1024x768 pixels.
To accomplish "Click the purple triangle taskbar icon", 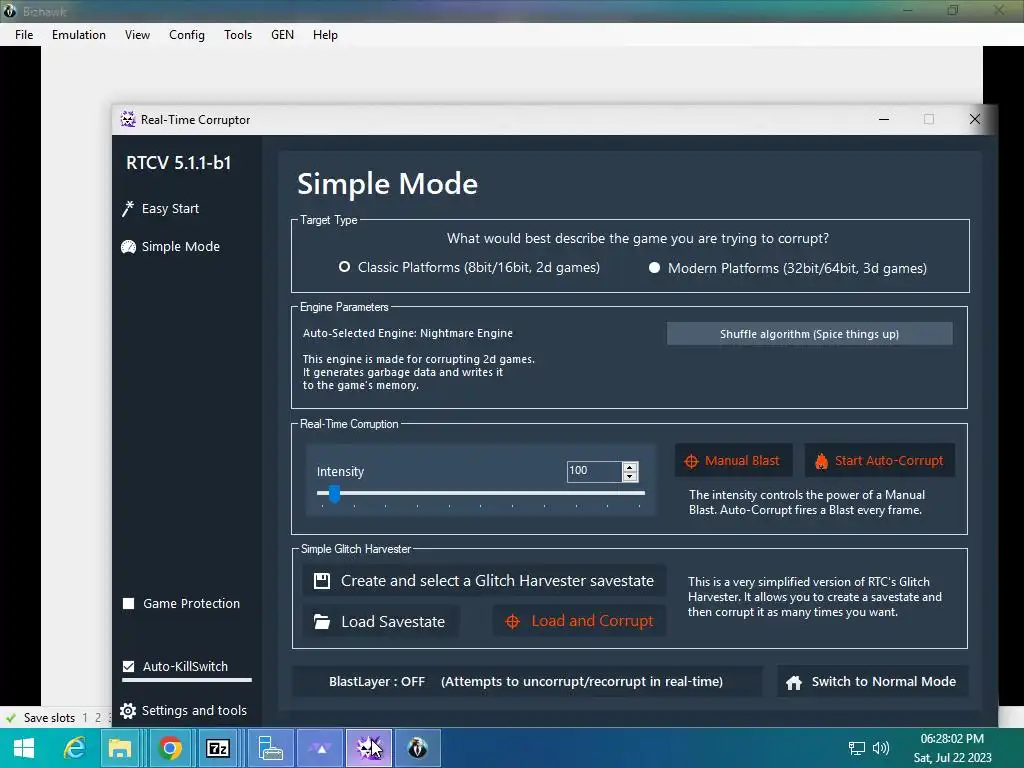I will 321,748.
